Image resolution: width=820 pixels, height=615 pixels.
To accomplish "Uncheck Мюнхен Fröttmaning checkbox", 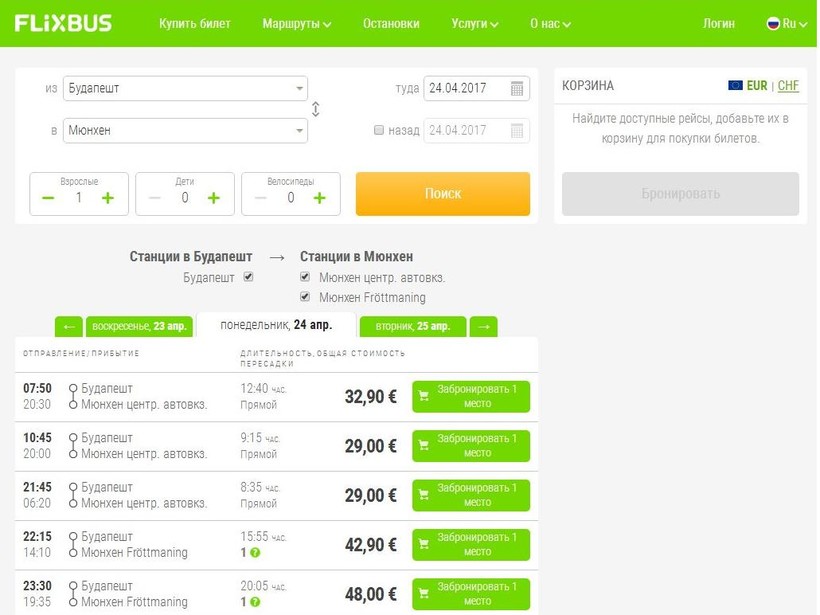I will 305,297.
